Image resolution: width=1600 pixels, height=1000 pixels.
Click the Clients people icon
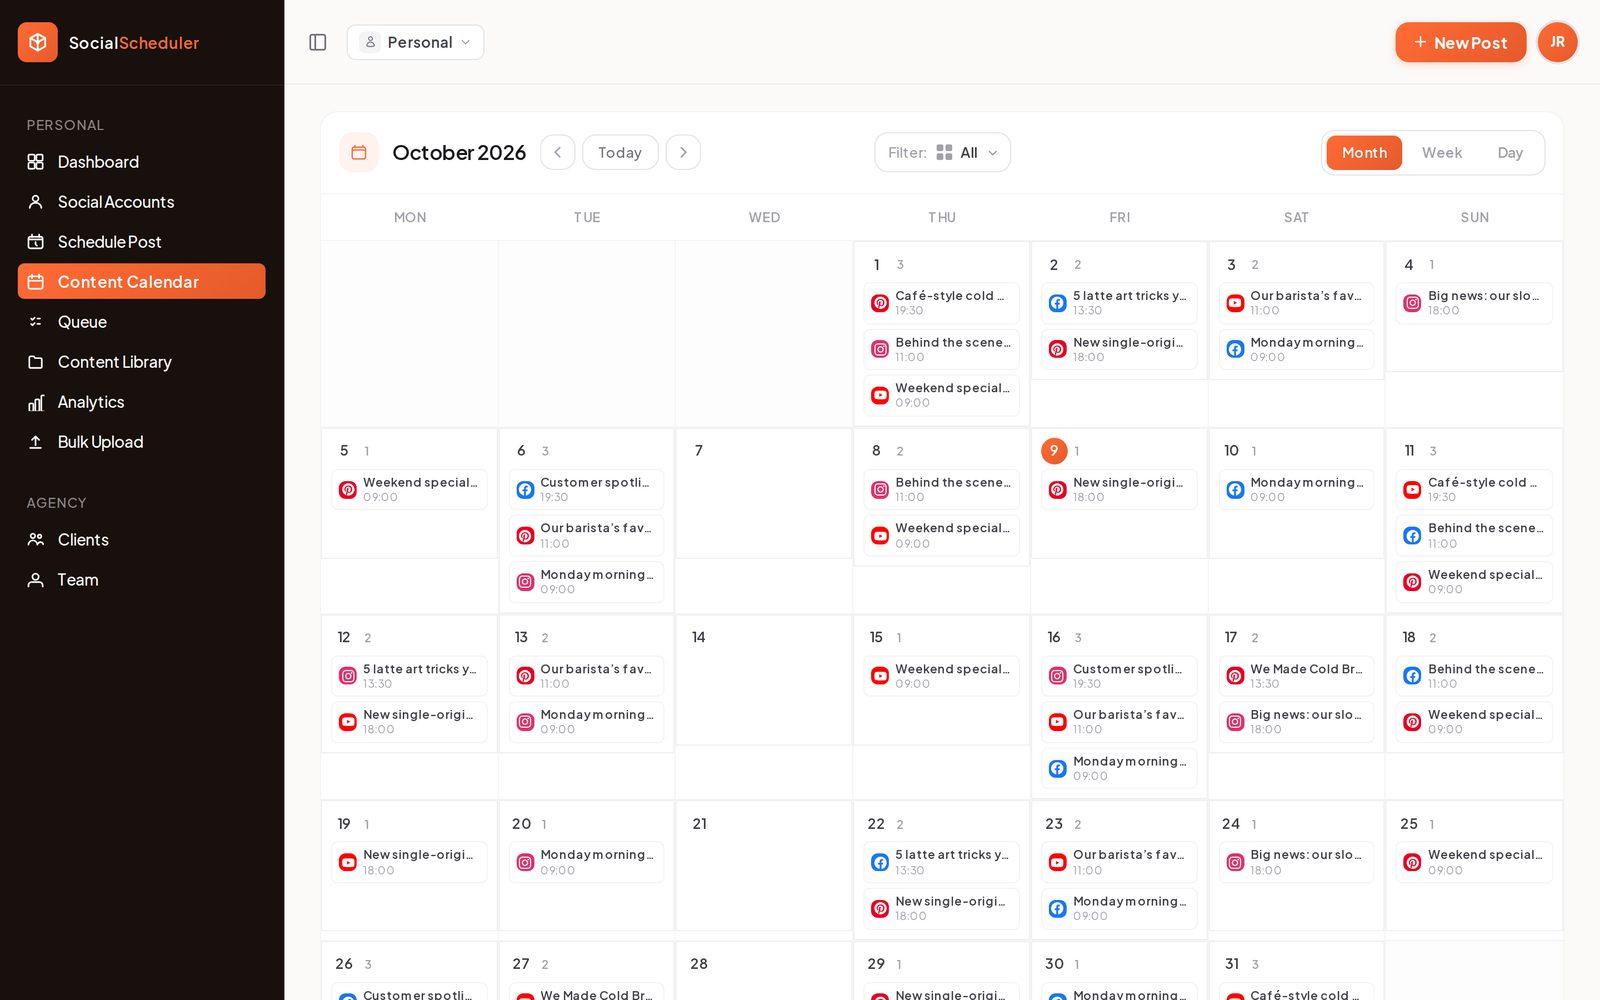(36, 540)
